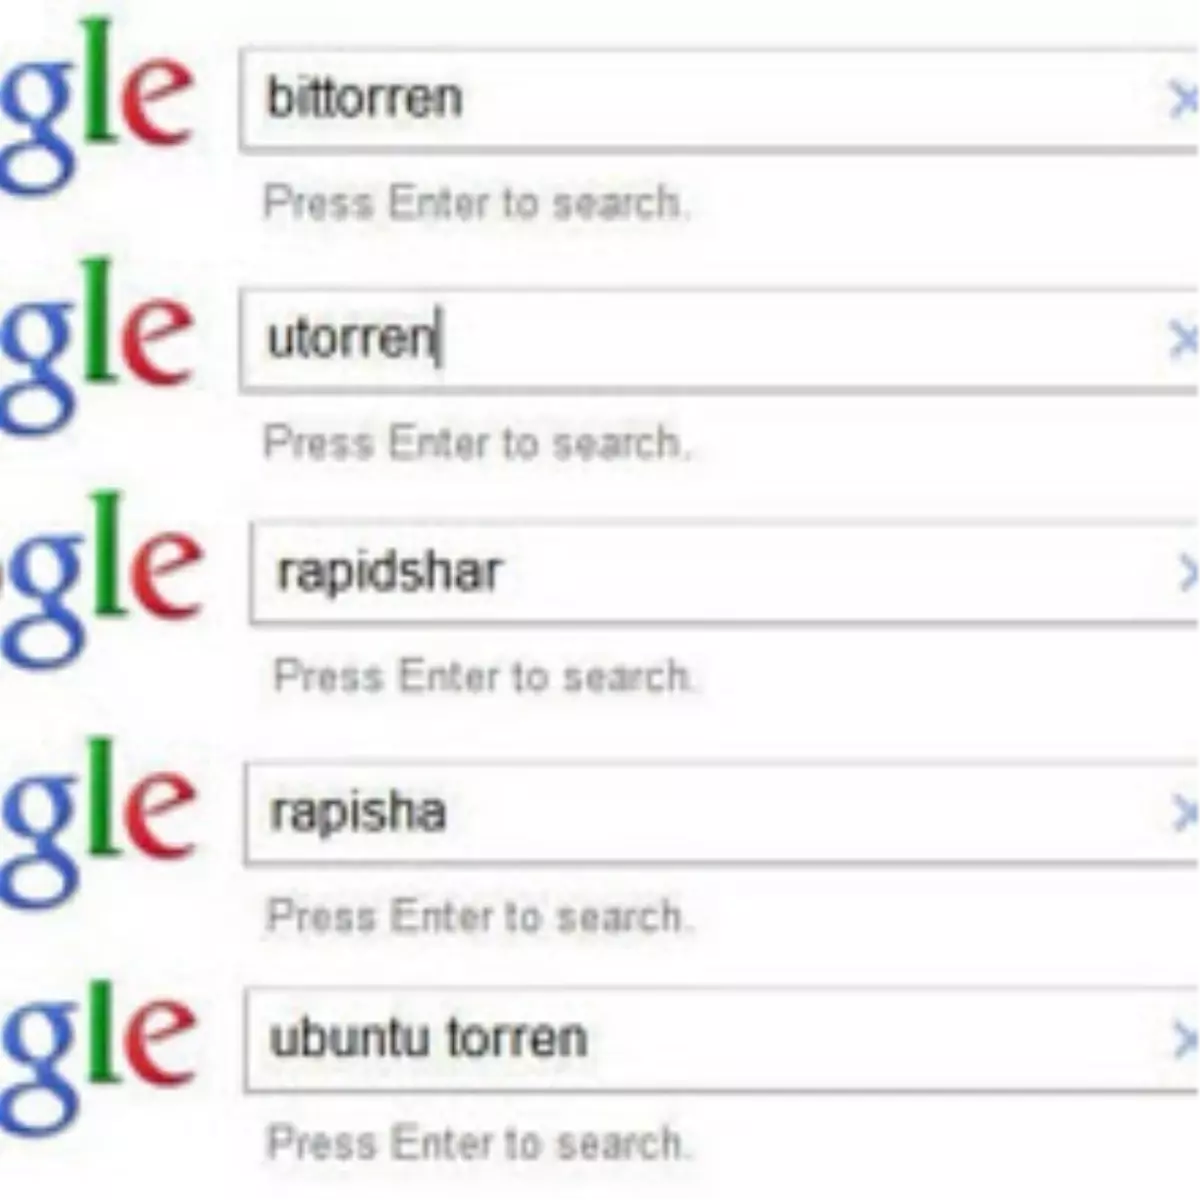Clear the 'bittorren' search query
Image resolution: width=1200 pixels, height=1200 pixels.
tap(1185, 97)
